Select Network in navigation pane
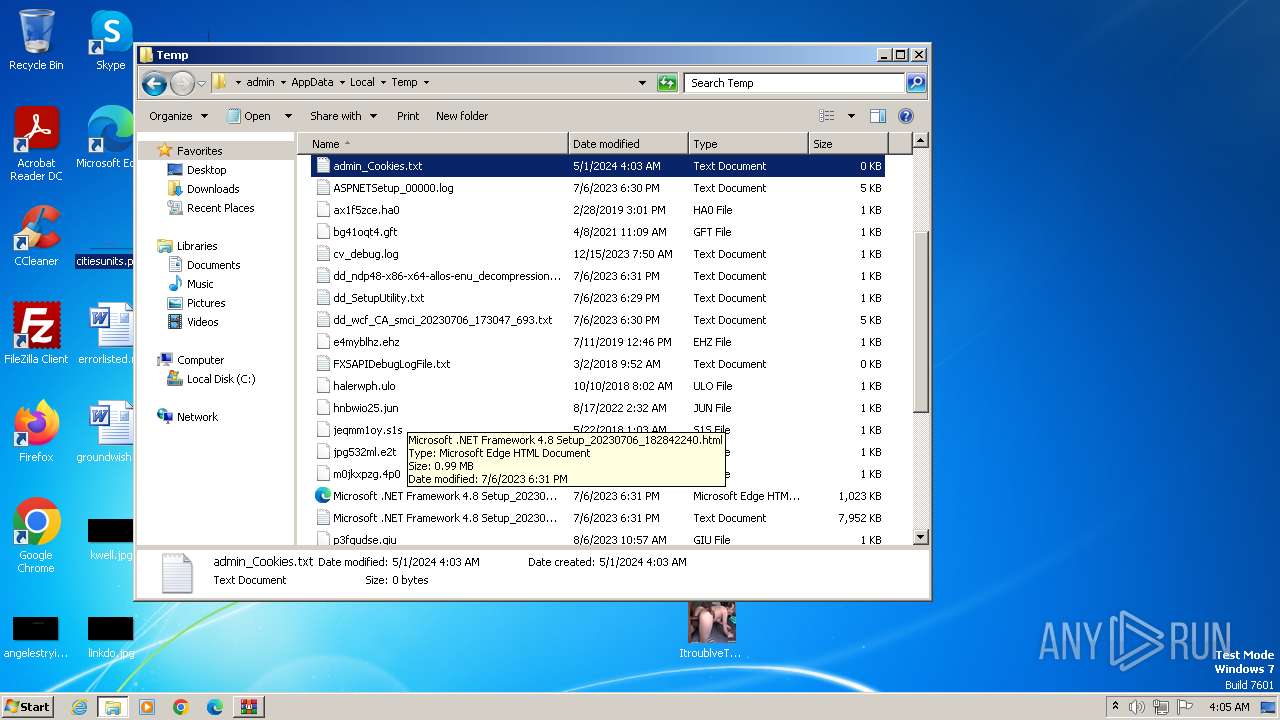The height and width of the screenshot is (720, 1280). pos(197,417)
